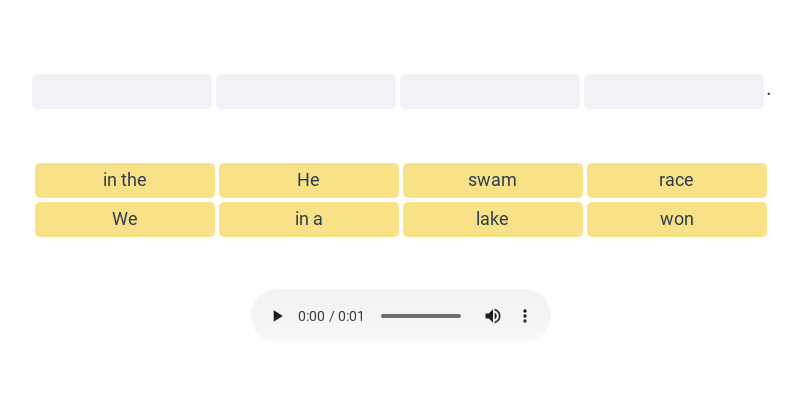800x400 pixels.
Task: Click the period after the answer slots
Action: point(769,95)
